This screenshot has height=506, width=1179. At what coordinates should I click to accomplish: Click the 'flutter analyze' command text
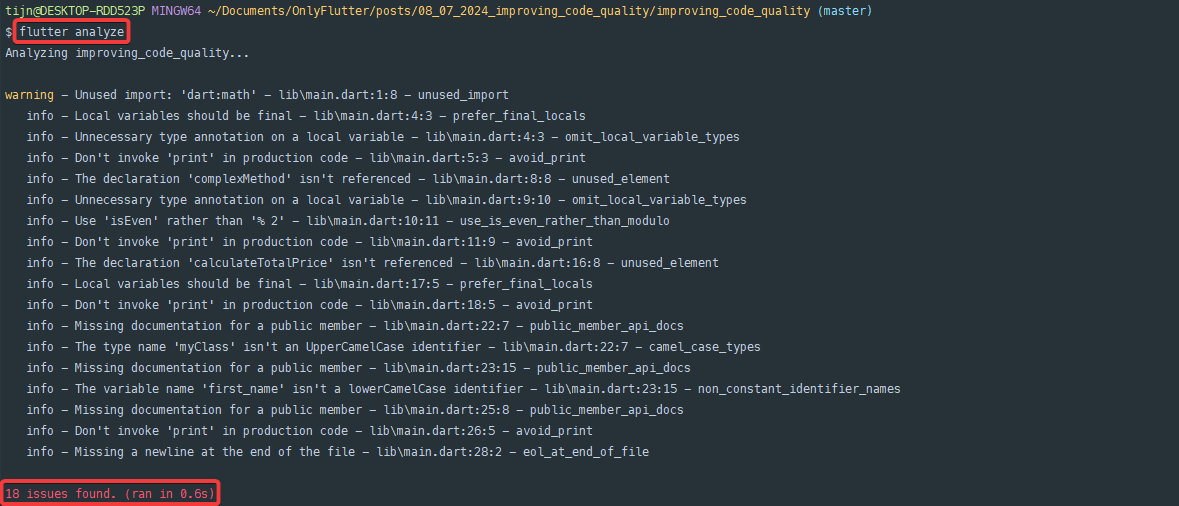[x=71, y=32]
